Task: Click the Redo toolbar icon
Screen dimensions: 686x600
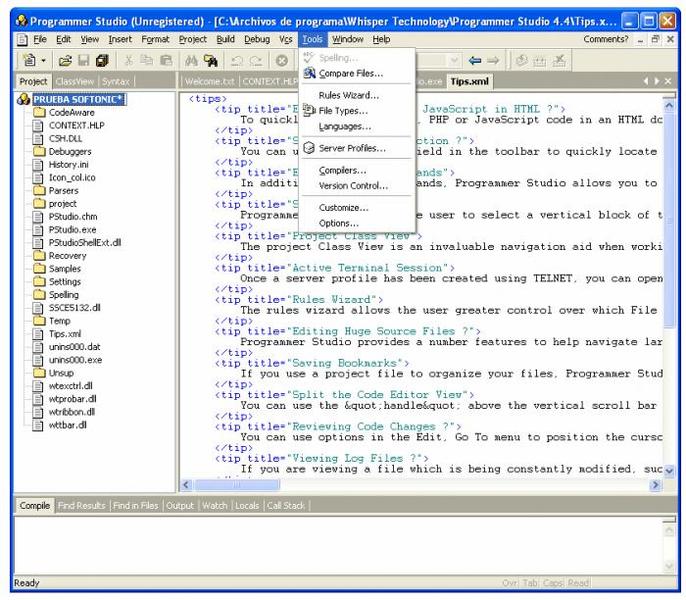Action: 256,60
